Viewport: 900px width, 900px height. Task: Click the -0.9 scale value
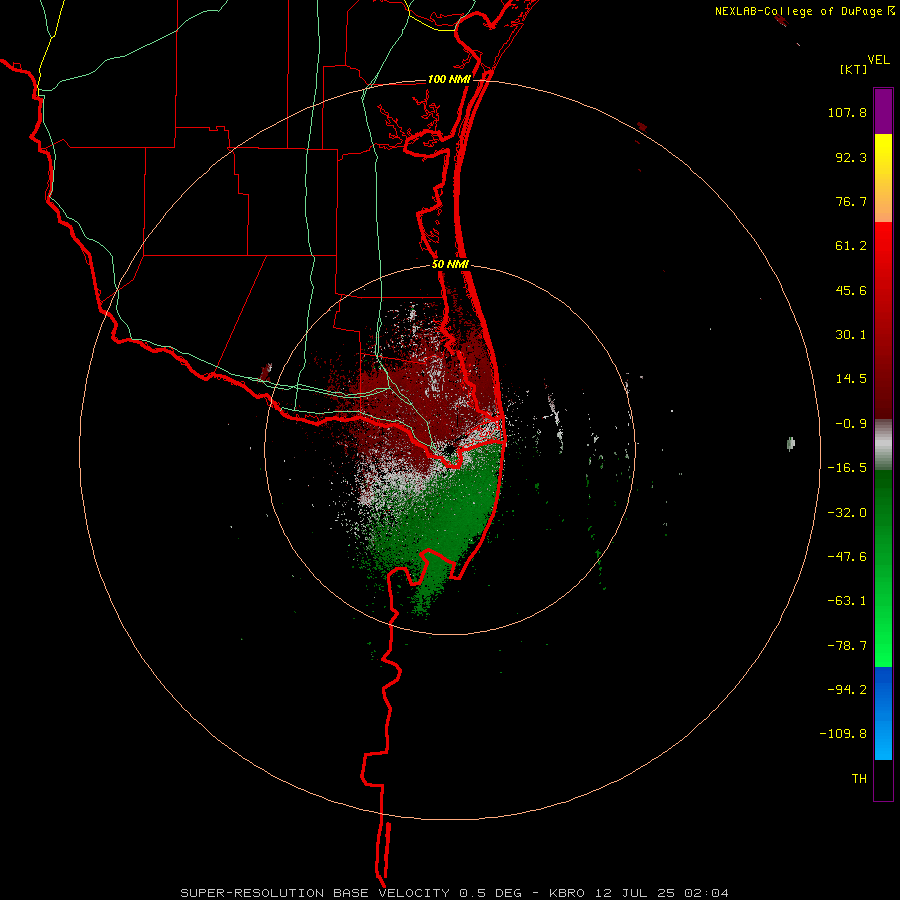click(x=851, y=424)
